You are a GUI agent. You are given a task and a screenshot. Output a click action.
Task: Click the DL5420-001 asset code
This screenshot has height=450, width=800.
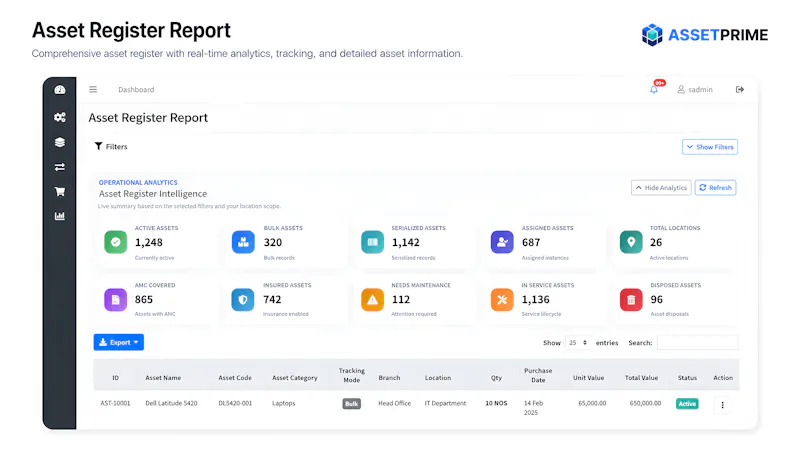235,403
